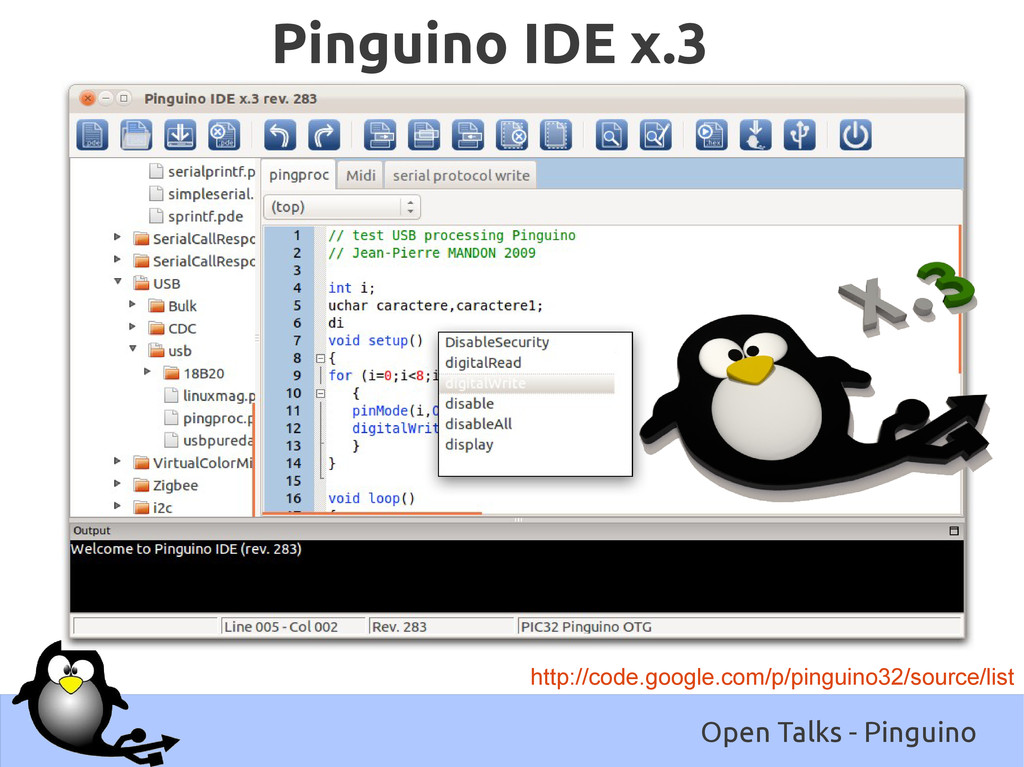The width and height of the screenshot is (1024, 767).
Task: Click code line 6 containing 'di'
Action: click(x=336, y=323)
